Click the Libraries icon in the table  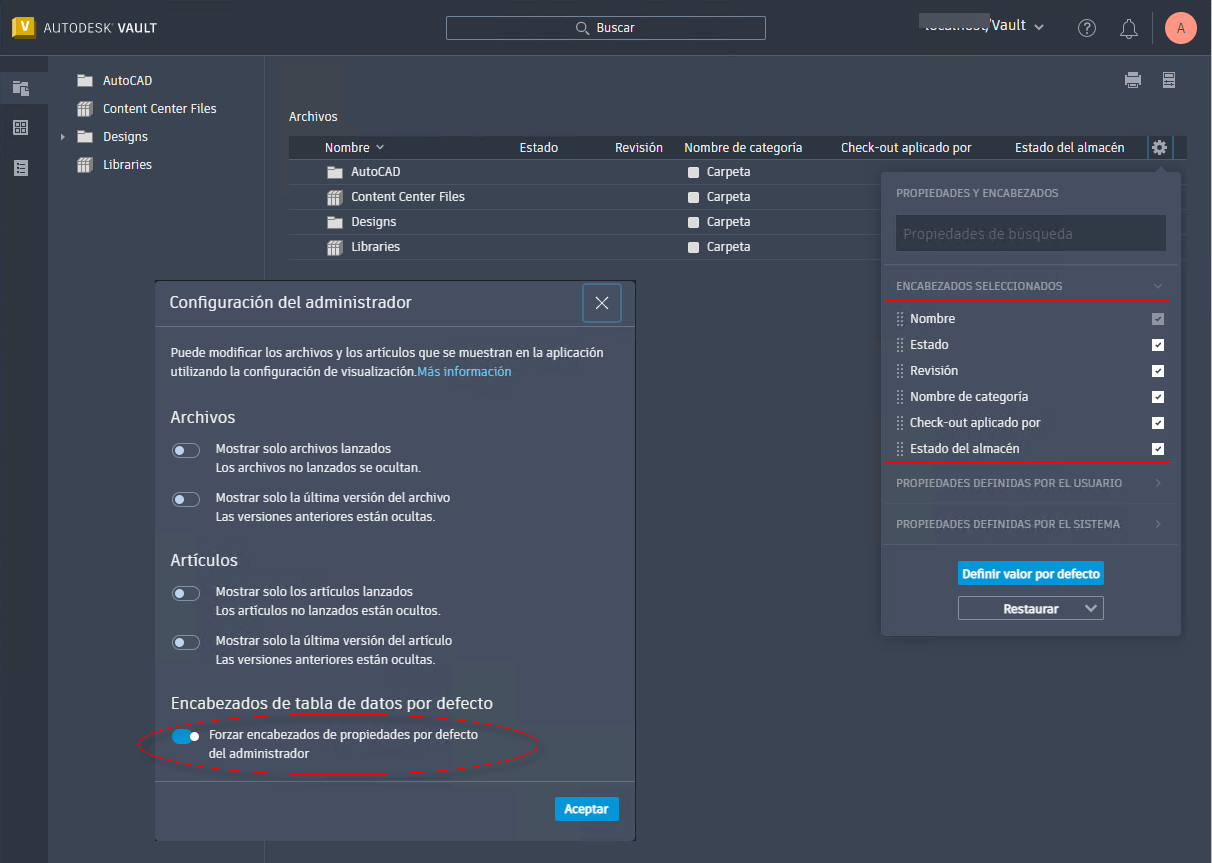[x=335, y=247]
